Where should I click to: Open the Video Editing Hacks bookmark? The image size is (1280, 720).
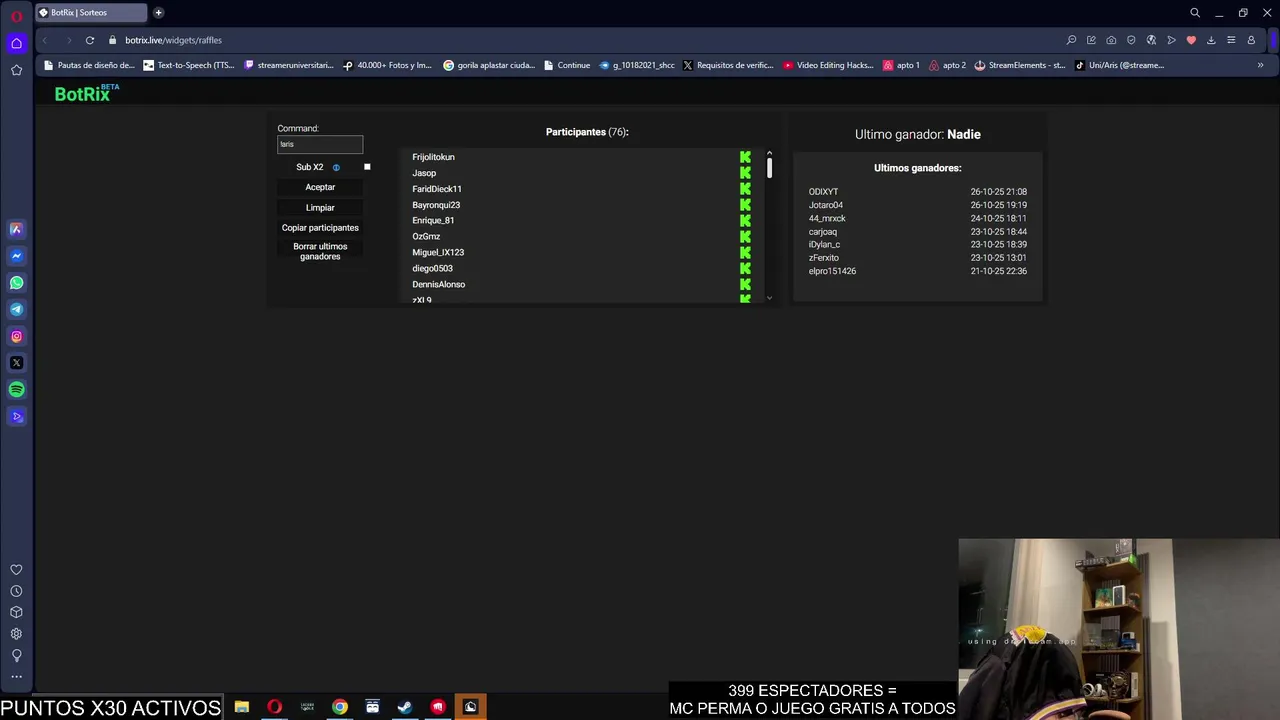click(828, 65)
